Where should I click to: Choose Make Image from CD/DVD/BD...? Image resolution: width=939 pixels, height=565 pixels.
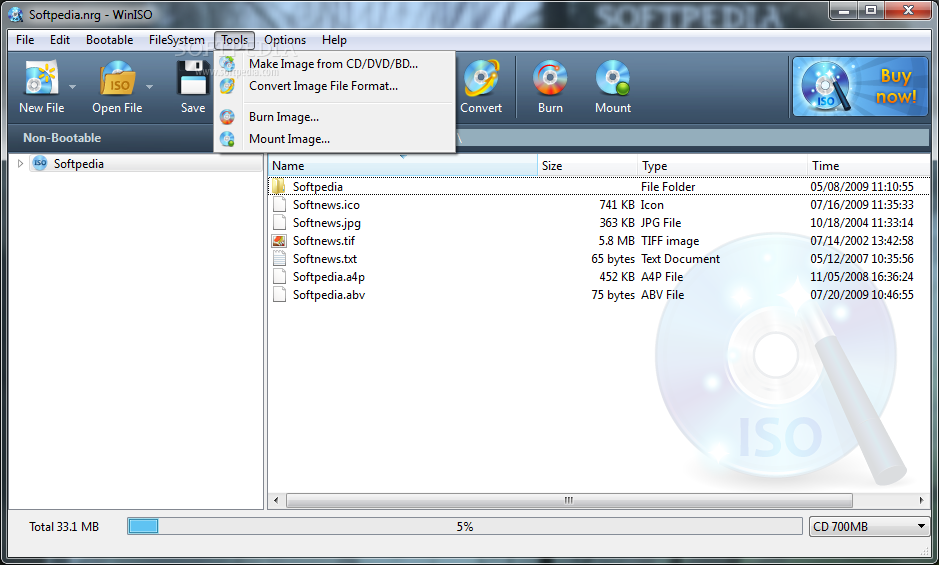click(x=334, y=64)
